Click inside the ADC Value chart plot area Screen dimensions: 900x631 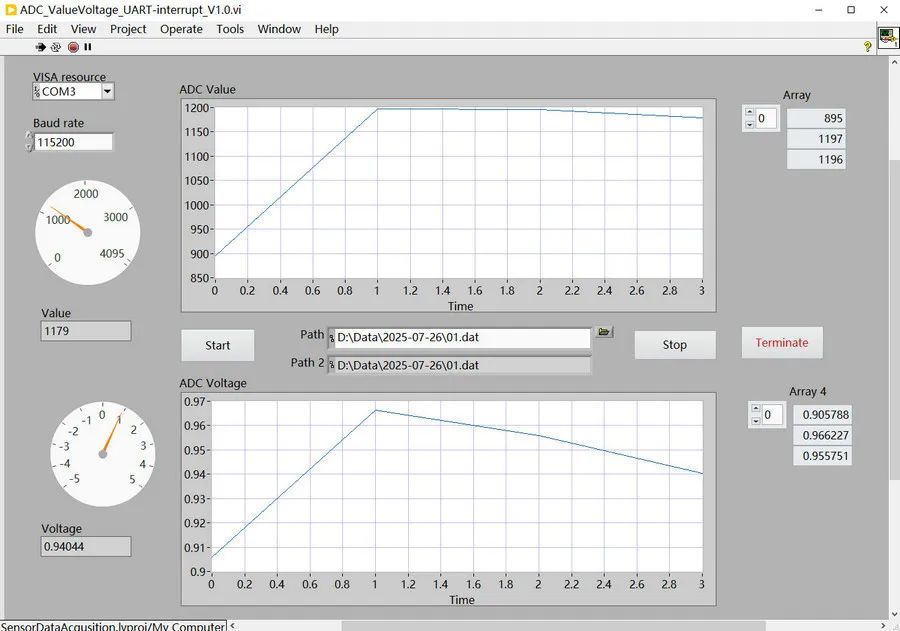click(x=459, y=193)
